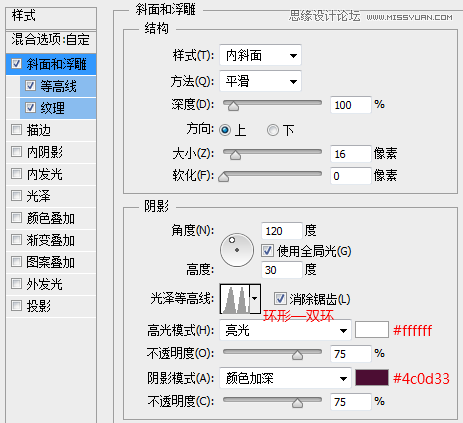This screenshot has height=423, width=463.
Task: Click the 大小 value field showing 16
Action: tap(351, 154)
